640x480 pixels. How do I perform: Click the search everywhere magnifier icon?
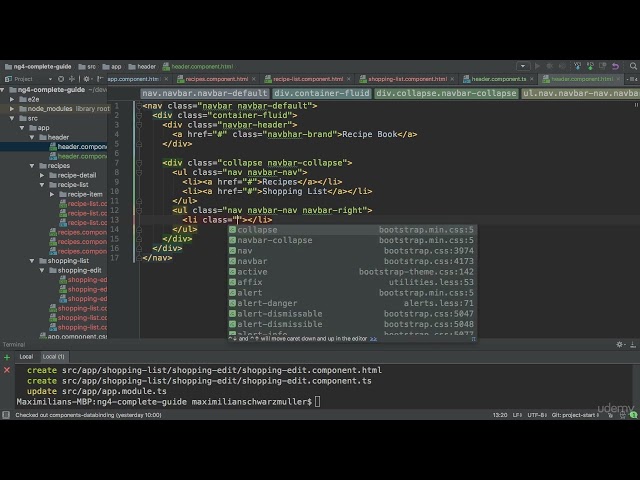pos(631,66)
